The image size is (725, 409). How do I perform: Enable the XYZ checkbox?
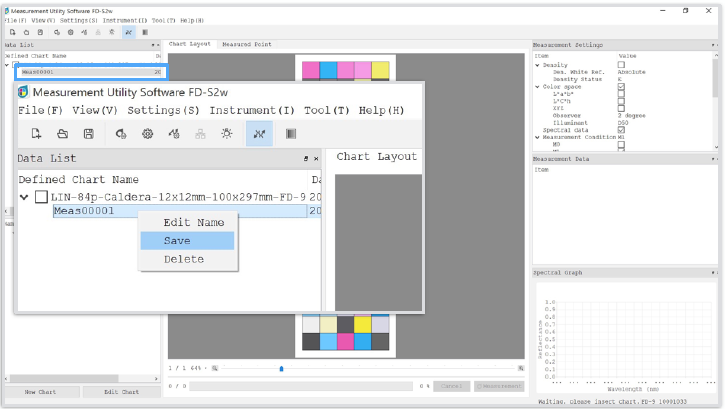pos(621,108)
